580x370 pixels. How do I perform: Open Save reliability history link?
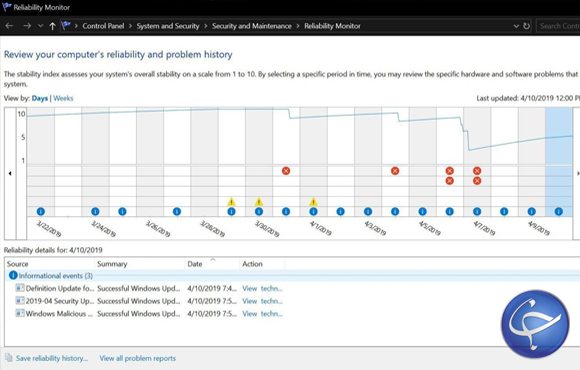[52, 358]
